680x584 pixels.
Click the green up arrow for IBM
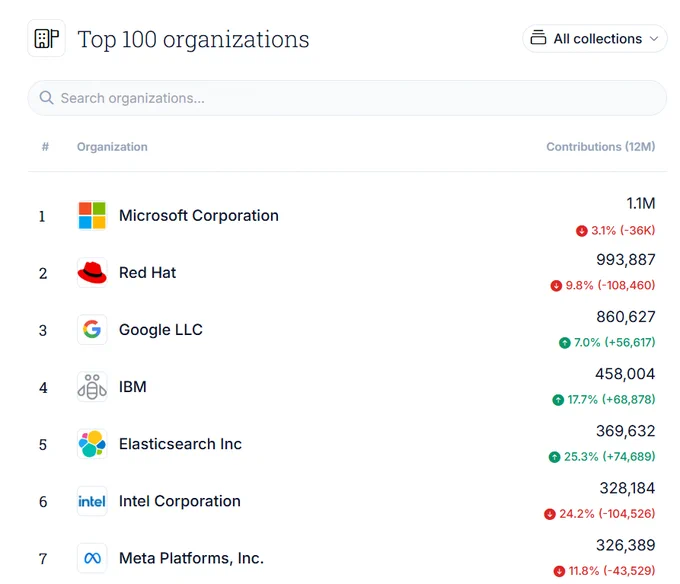(x=558, y=400)
